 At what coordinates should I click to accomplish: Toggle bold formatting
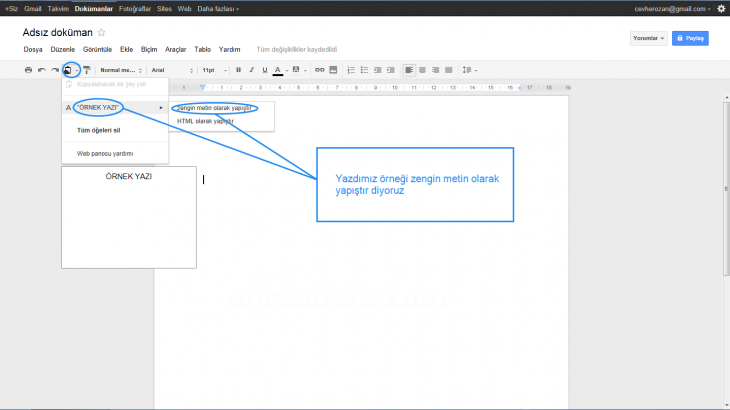pyautogui.click(x=238, y=70)
